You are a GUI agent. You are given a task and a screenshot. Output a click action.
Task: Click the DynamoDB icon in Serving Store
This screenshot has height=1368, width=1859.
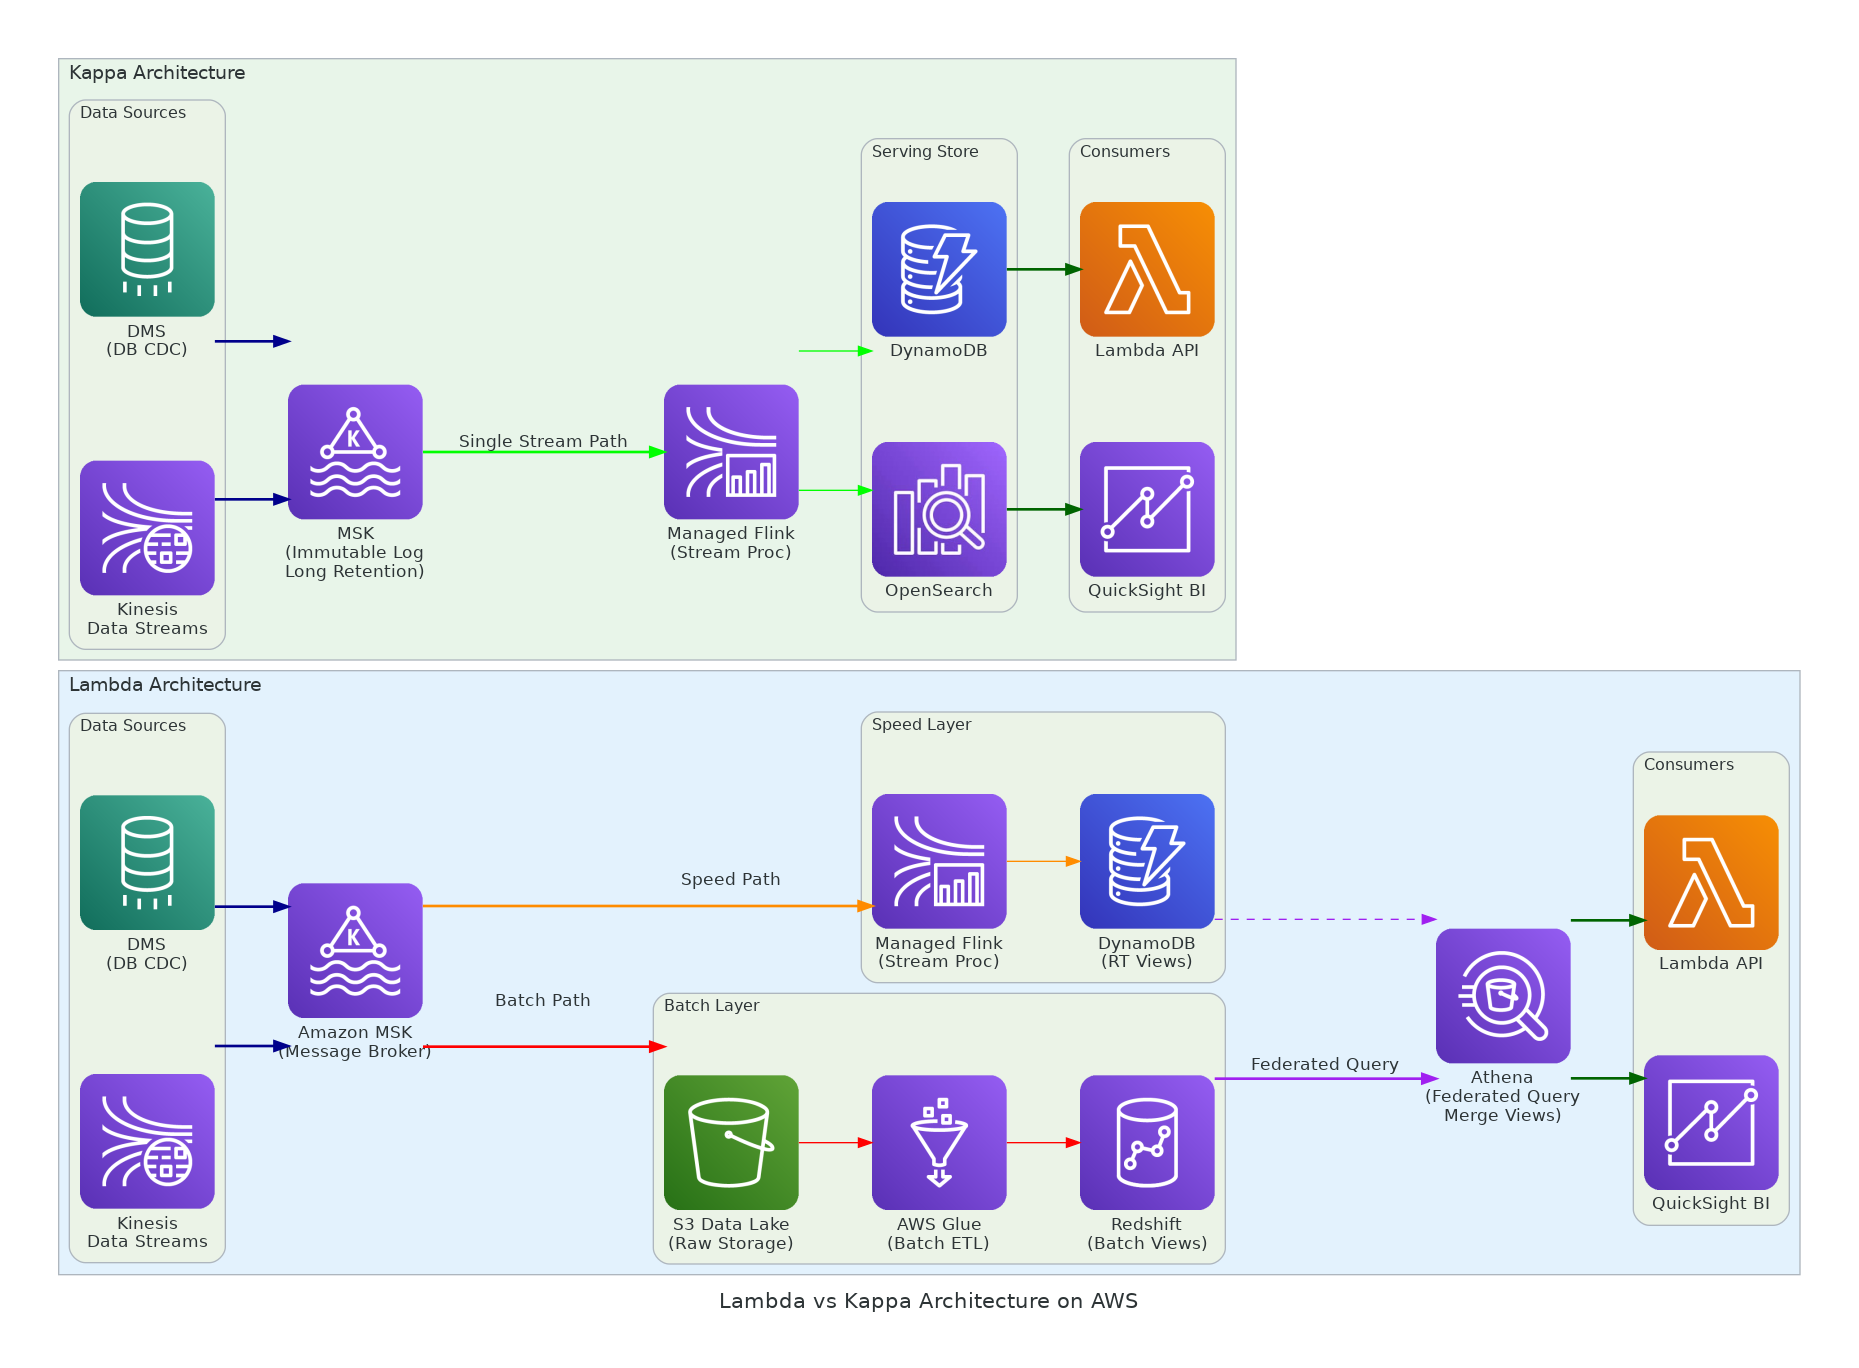point(938,270)
